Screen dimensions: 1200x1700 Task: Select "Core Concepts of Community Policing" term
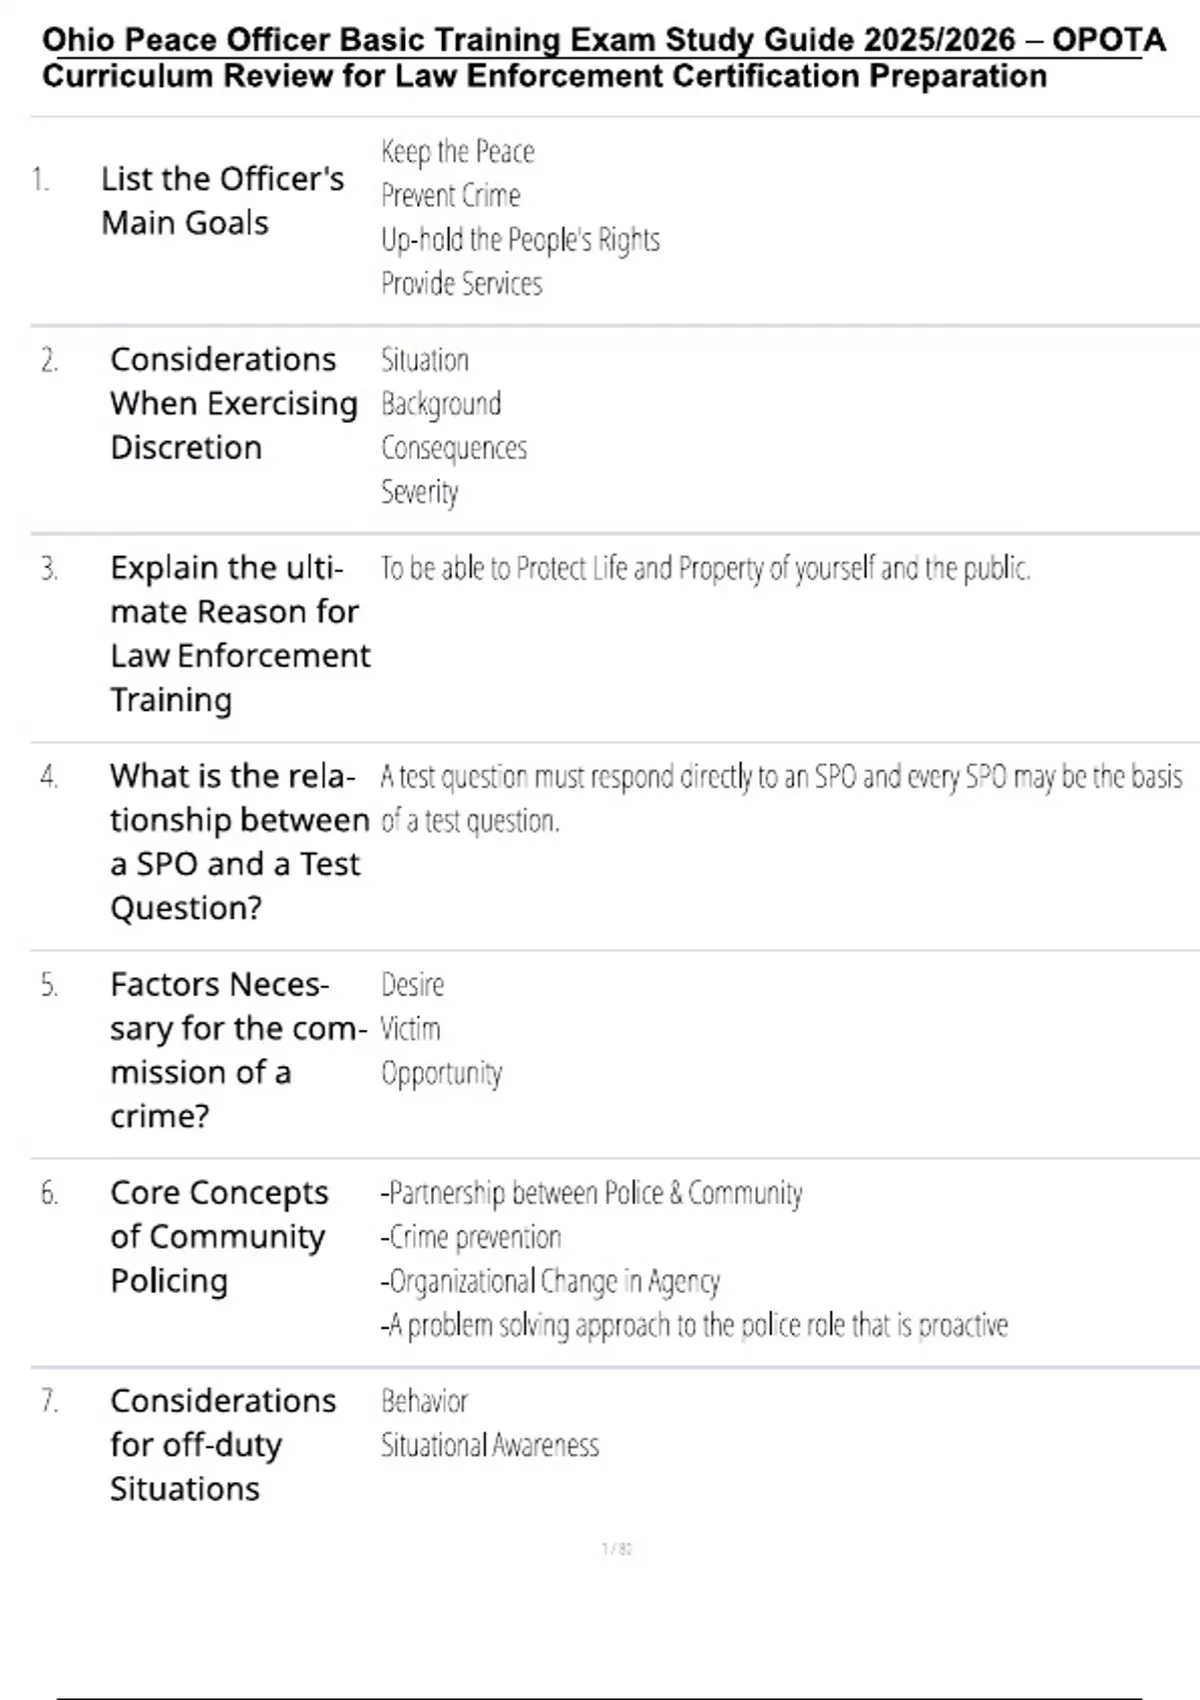(x=219, y=1236)
